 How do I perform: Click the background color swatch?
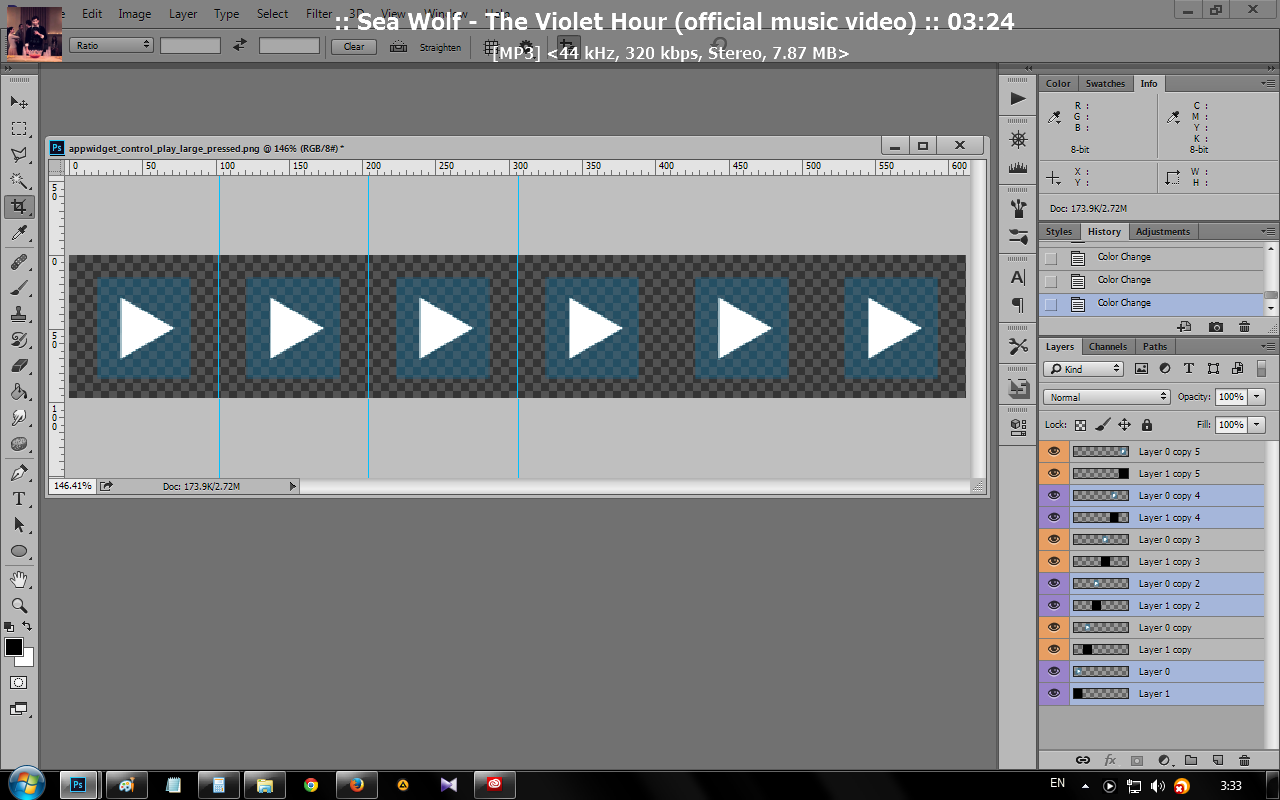click(x=27, y=659)
